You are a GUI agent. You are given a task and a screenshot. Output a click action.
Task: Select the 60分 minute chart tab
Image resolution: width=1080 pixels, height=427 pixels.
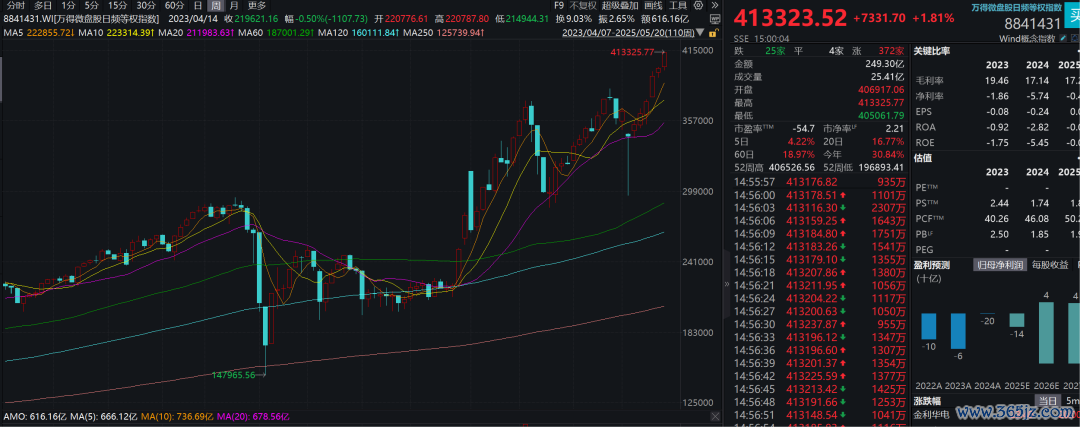[174, 5]
